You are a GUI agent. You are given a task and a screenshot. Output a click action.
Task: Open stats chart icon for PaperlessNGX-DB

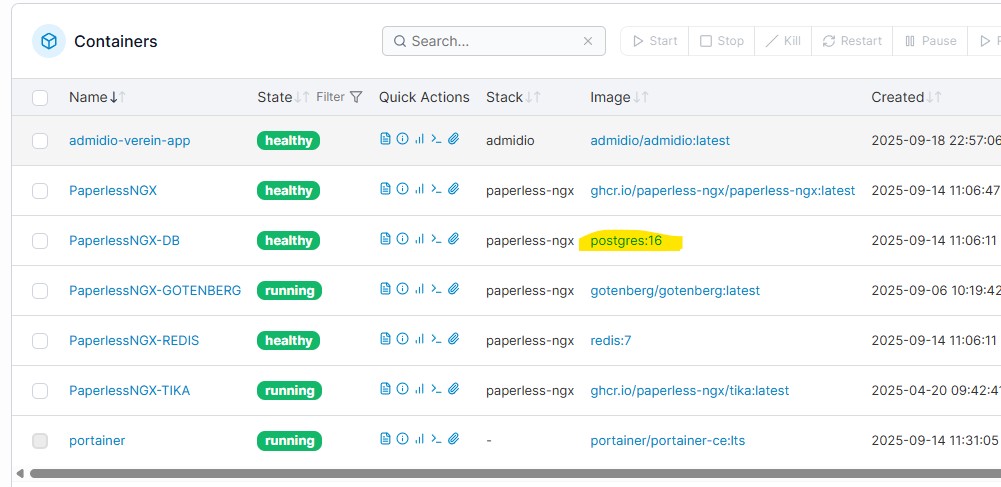pyautogui.click(x=419, y=240)
